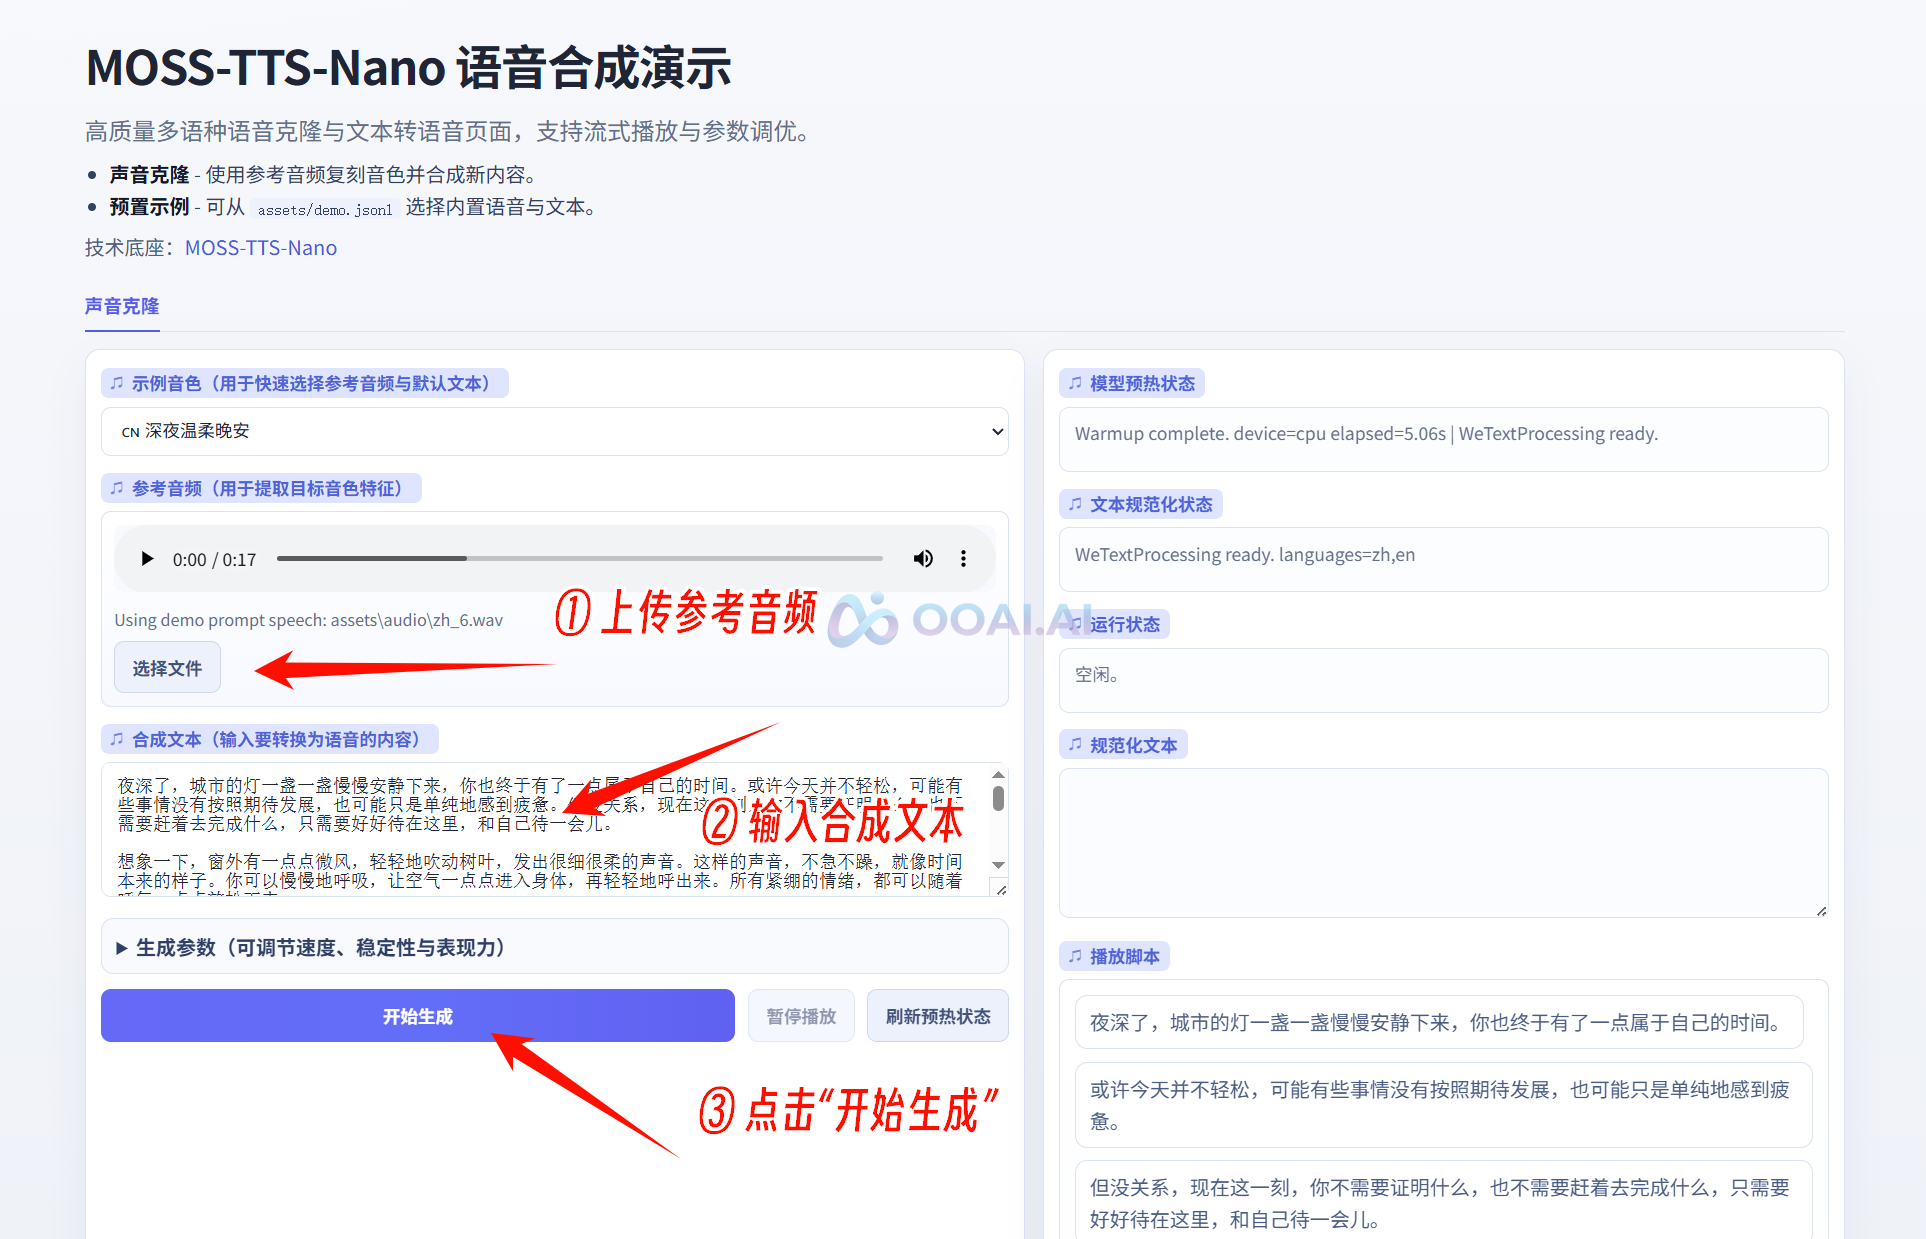Image resolution: width=1926 pixels, height=1239 pixels.
Task: Play the reference audio clip
Action: (147, 559)
